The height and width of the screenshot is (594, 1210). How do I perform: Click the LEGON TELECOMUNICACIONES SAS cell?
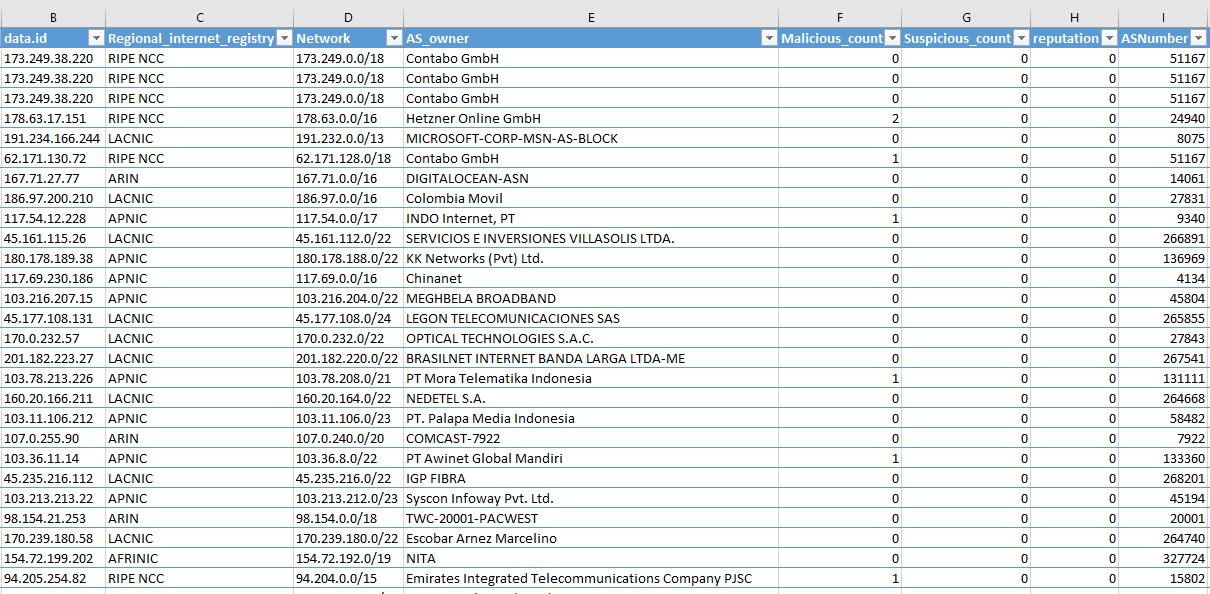click(591, 318)
